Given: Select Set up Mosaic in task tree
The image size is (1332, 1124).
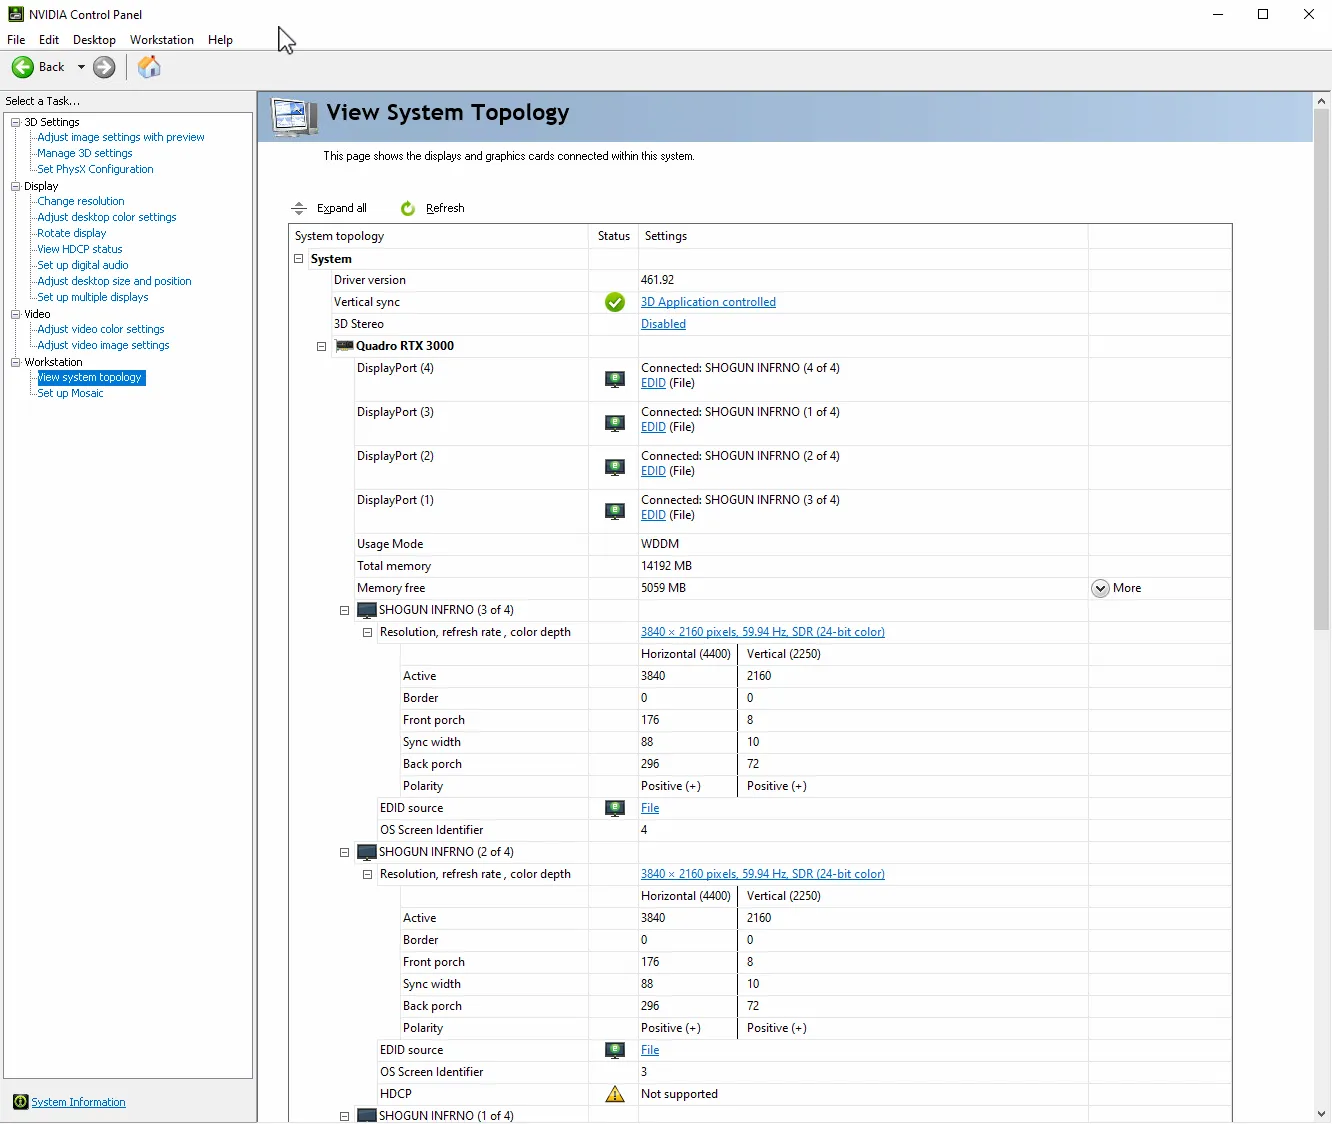Looking at the screenshot, I should (70, 393).
